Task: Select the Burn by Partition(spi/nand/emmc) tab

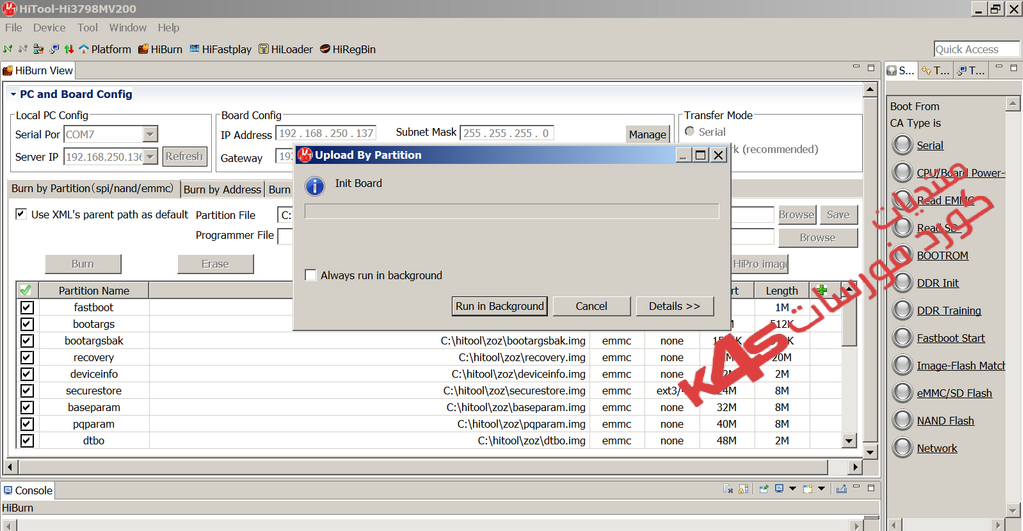Action: (93, 188)
